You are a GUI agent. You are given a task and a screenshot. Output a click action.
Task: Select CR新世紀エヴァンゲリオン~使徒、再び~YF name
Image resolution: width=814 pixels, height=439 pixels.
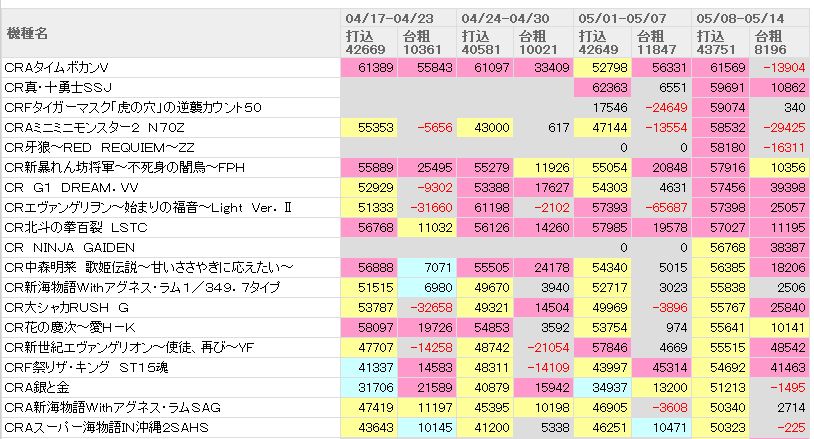(129, 347)
